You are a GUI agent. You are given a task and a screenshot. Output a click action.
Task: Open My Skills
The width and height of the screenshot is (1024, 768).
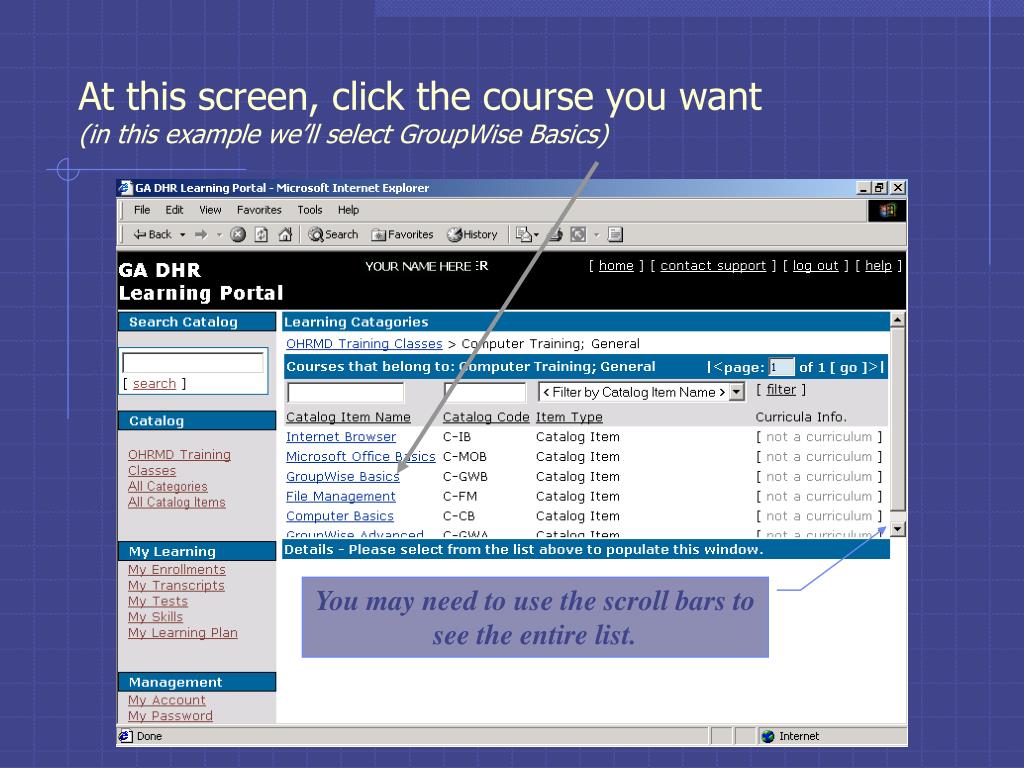155,617
